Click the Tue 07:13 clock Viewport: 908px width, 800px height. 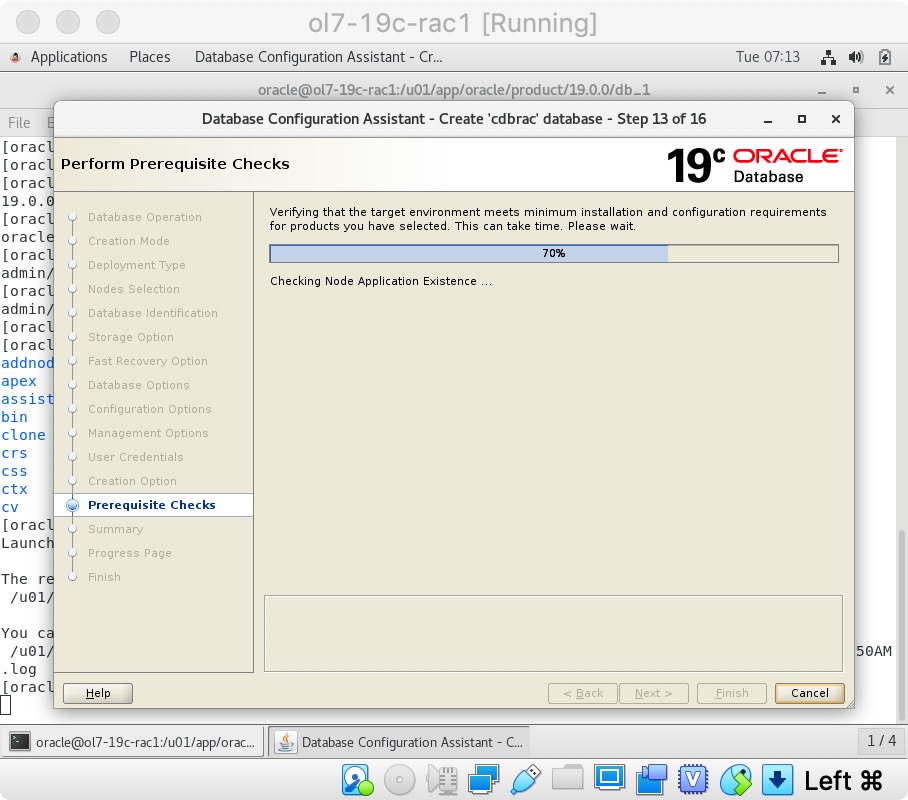(x=767, y=57)
